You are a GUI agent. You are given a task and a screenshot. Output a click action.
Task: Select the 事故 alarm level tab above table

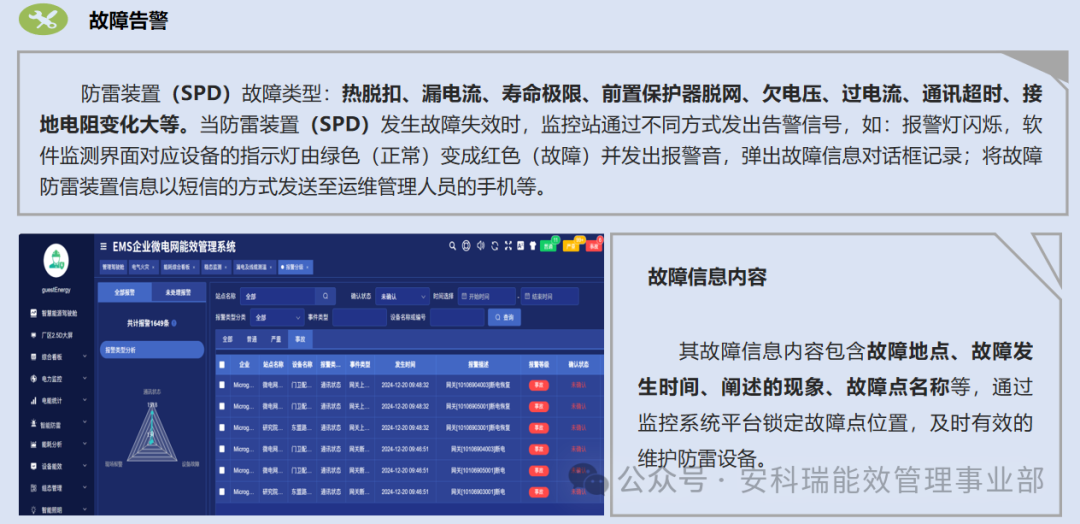tap(300, 339)
